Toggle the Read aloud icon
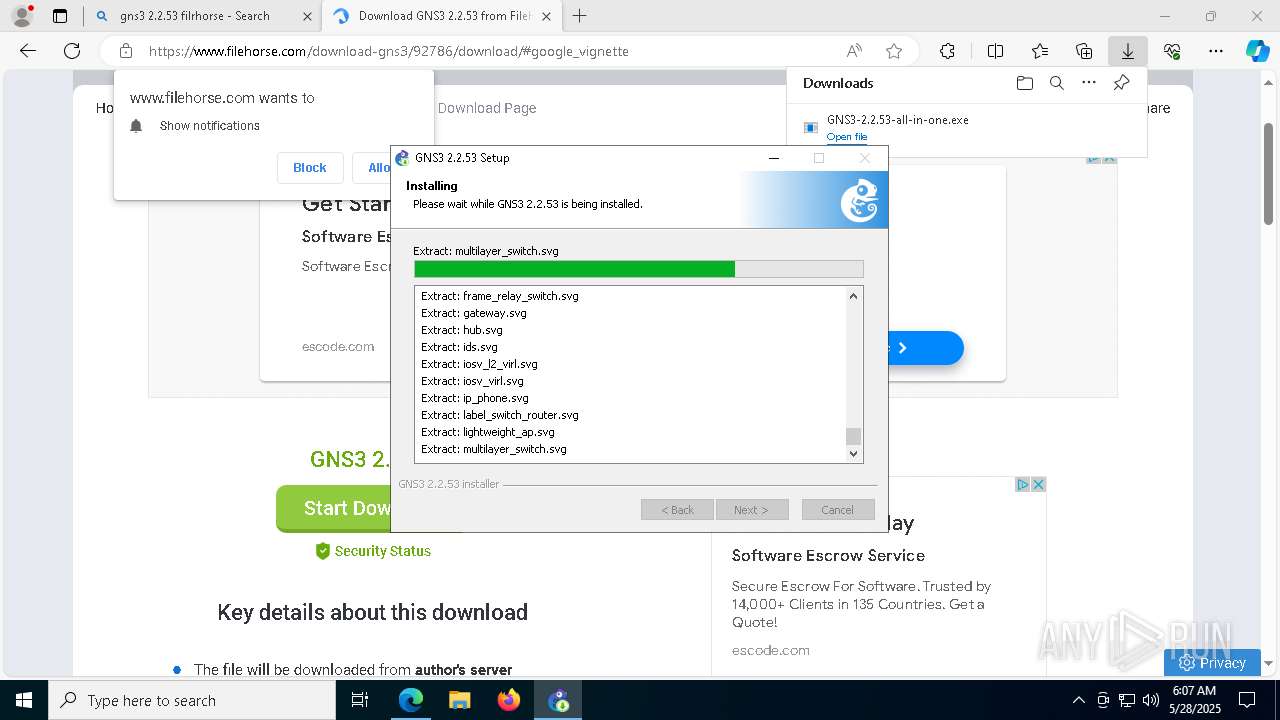The width and height of the screenshot is (1280, 720). [854, 51]
